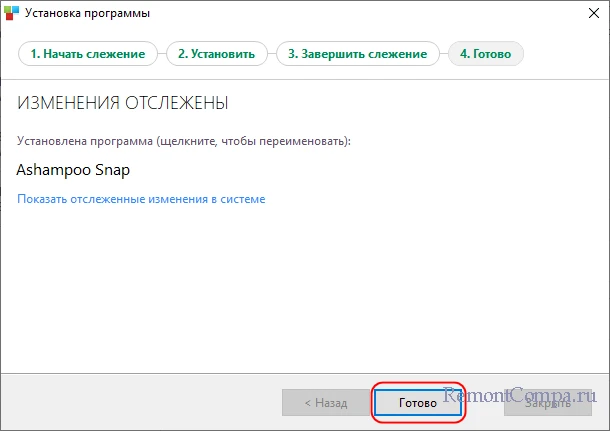Click the Ashampoo Snap name to rename

pos(73,170)
